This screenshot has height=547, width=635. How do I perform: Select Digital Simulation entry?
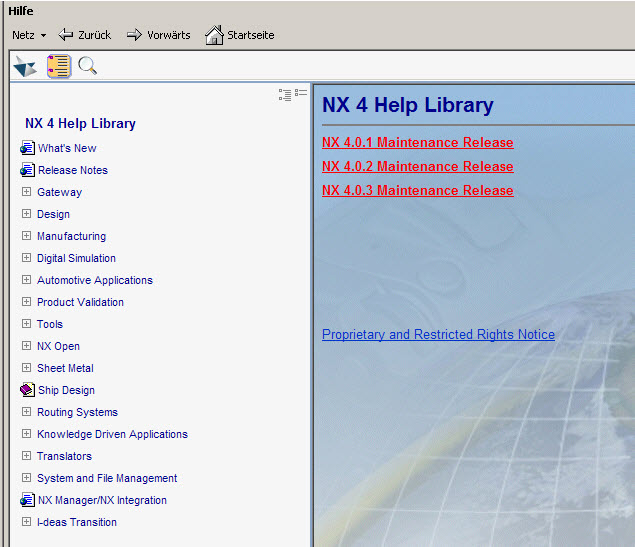click(77, 258)
